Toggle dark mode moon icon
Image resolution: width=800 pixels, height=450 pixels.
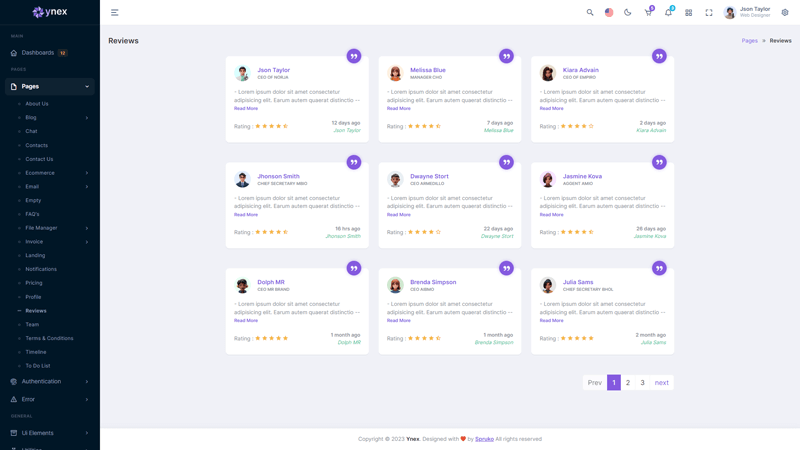pos(628,13)
